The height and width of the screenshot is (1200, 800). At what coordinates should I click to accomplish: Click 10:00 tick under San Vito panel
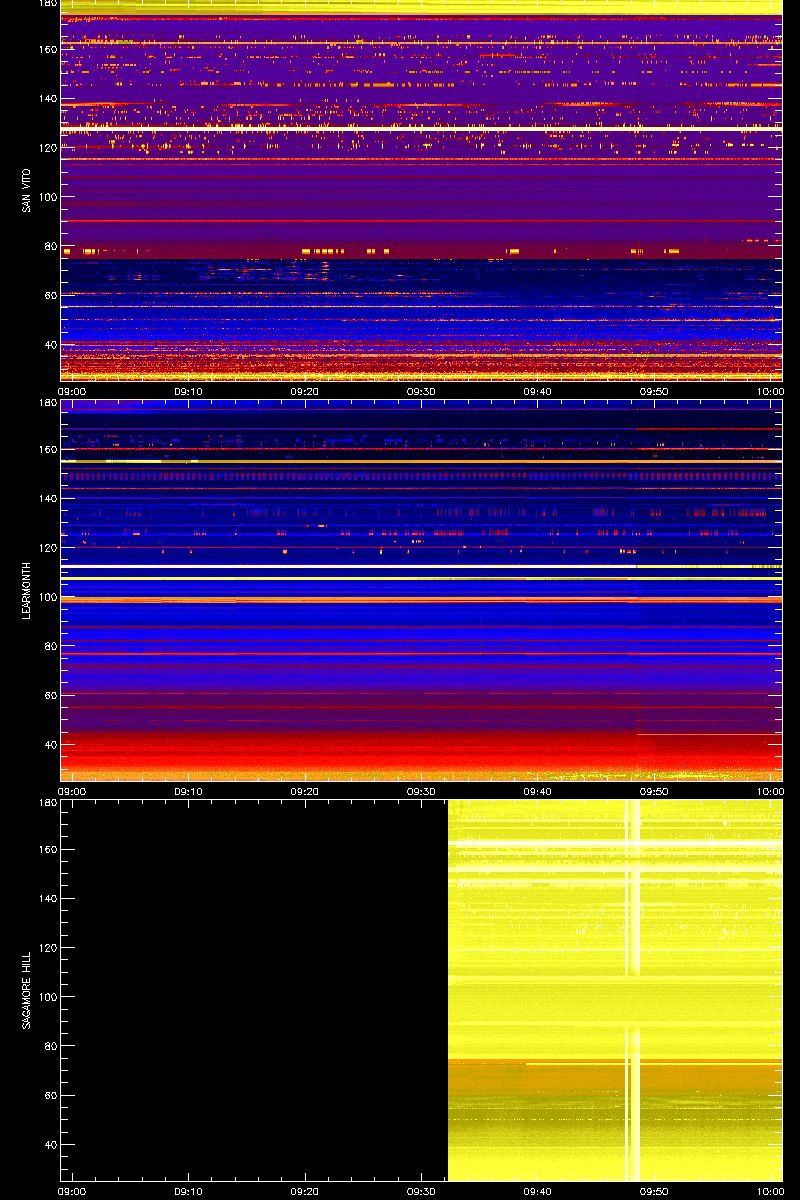pyautogui.click(x=770, y=392)
